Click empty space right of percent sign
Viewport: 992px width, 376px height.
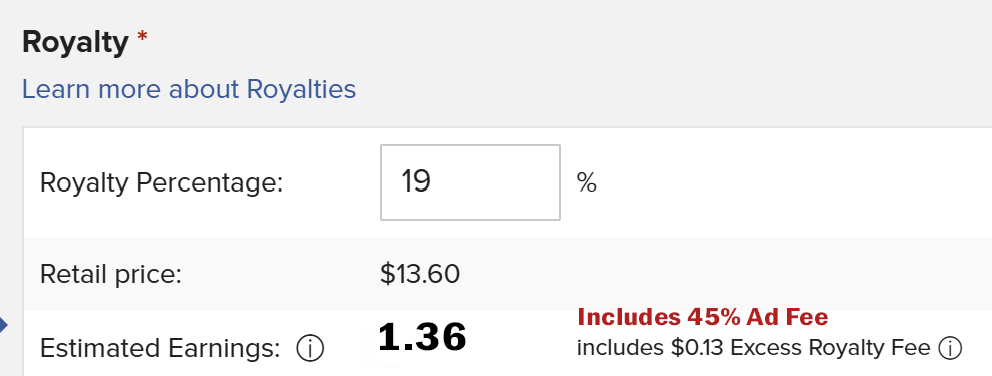(791, 183)
